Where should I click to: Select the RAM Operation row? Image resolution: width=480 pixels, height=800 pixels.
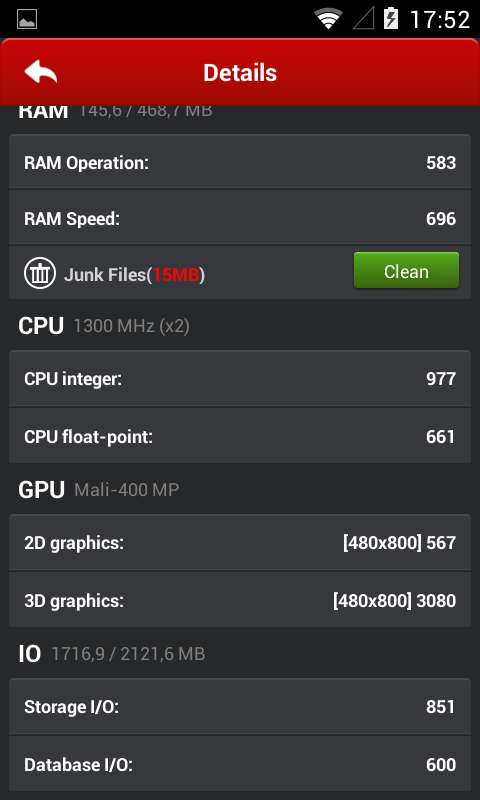(240, 162)
